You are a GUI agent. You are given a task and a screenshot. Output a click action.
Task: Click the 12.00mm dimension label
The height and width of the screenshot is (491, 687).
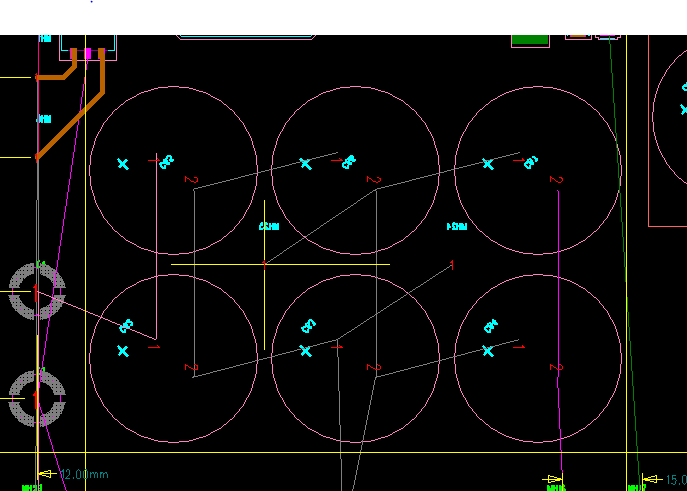84,474
